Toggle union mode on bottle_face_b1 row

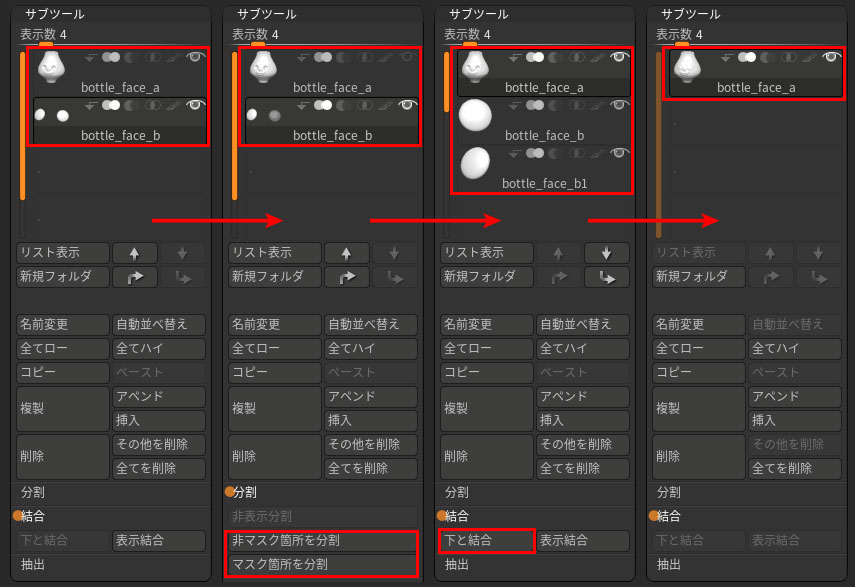point(535,153)
